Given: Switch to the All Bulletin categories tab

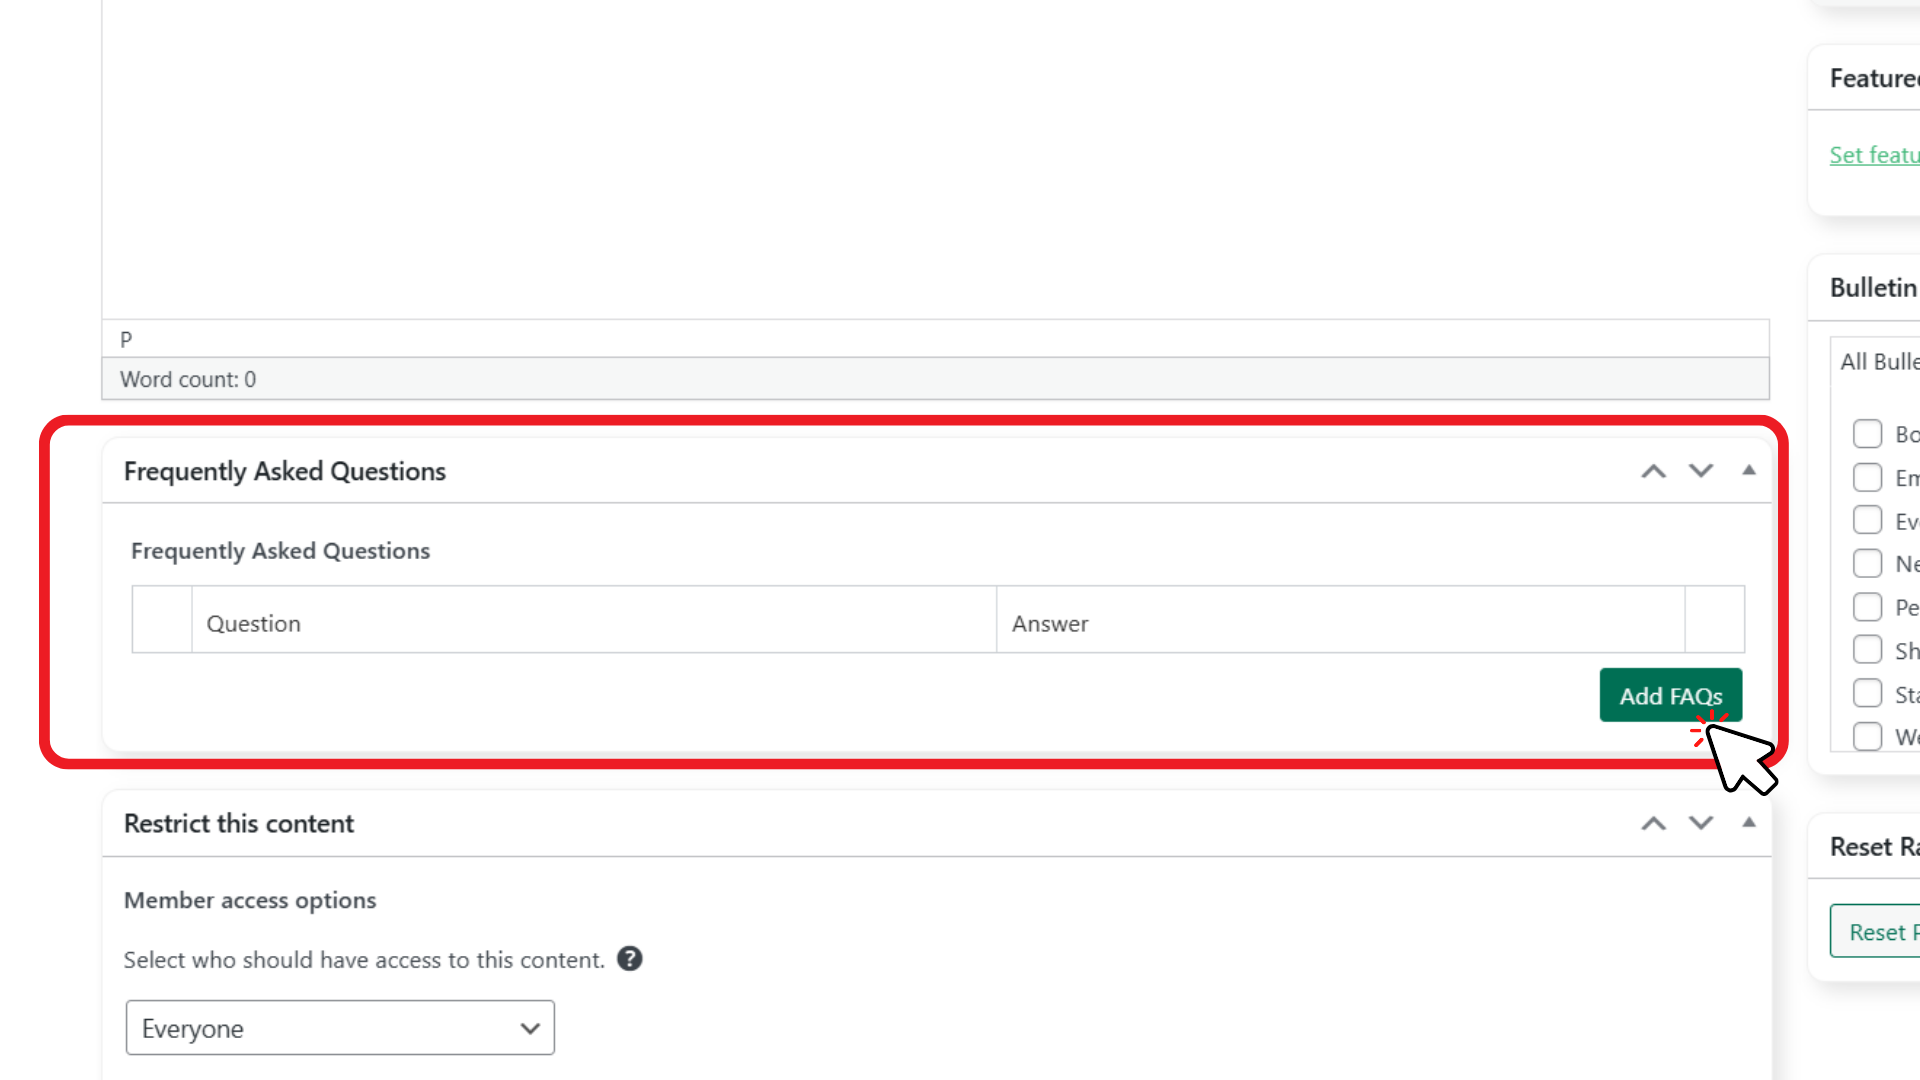Looking at the screenshot, I should pyautogui.click(x=1878, y=362).
